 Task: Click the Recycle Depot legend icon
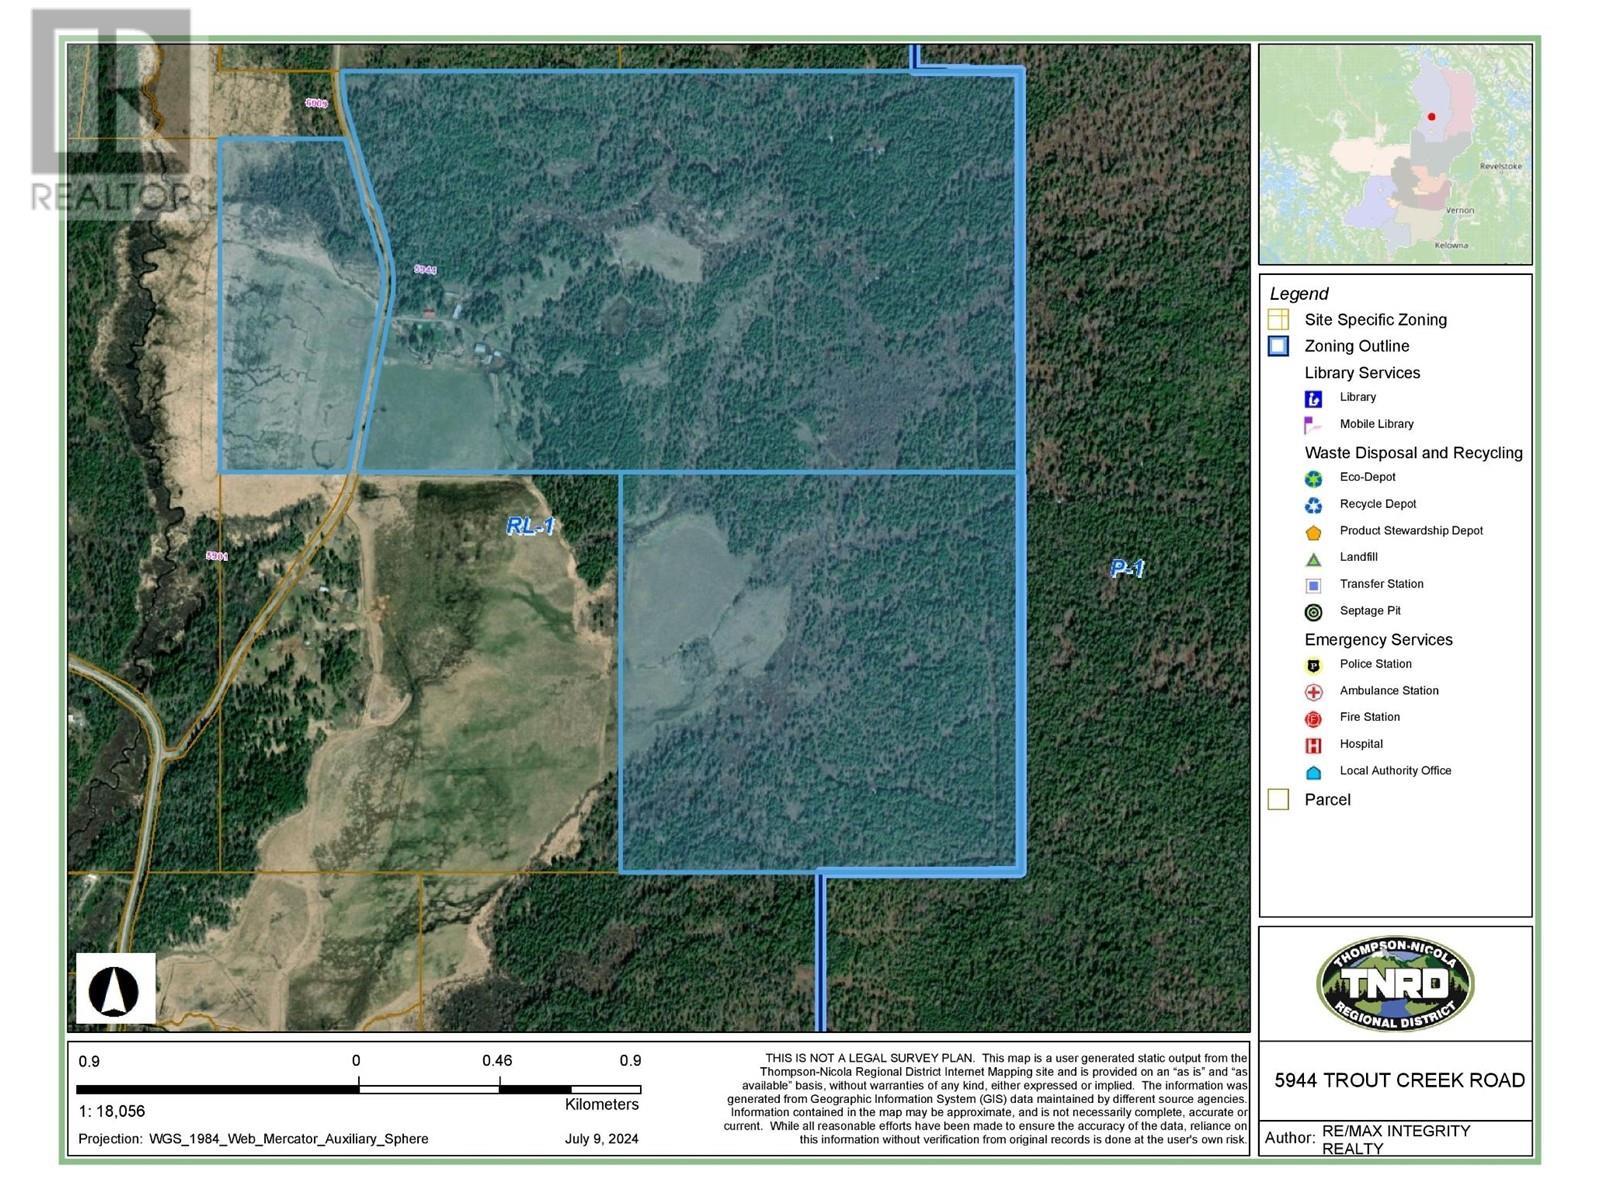point(1313,505)
